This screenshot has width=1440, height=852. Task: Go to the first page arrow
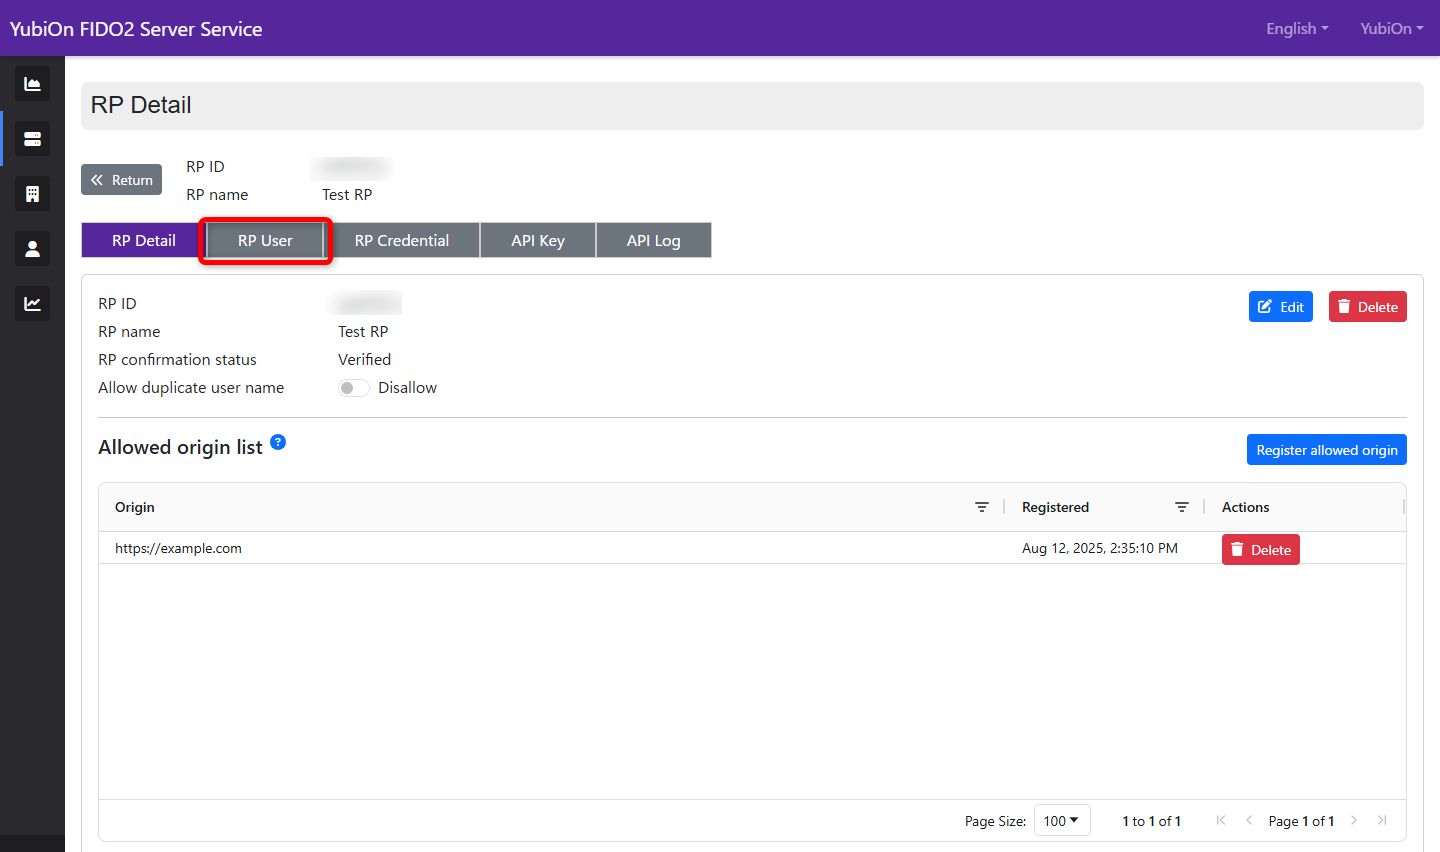[1221, 820]
